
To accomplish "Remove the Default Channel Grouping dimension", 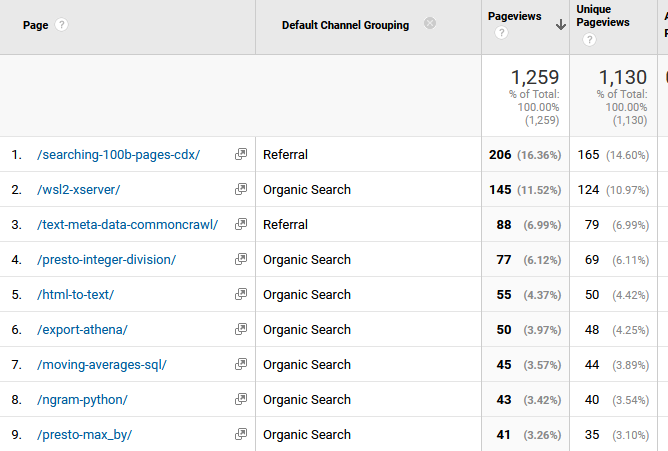I will (430, 24).
